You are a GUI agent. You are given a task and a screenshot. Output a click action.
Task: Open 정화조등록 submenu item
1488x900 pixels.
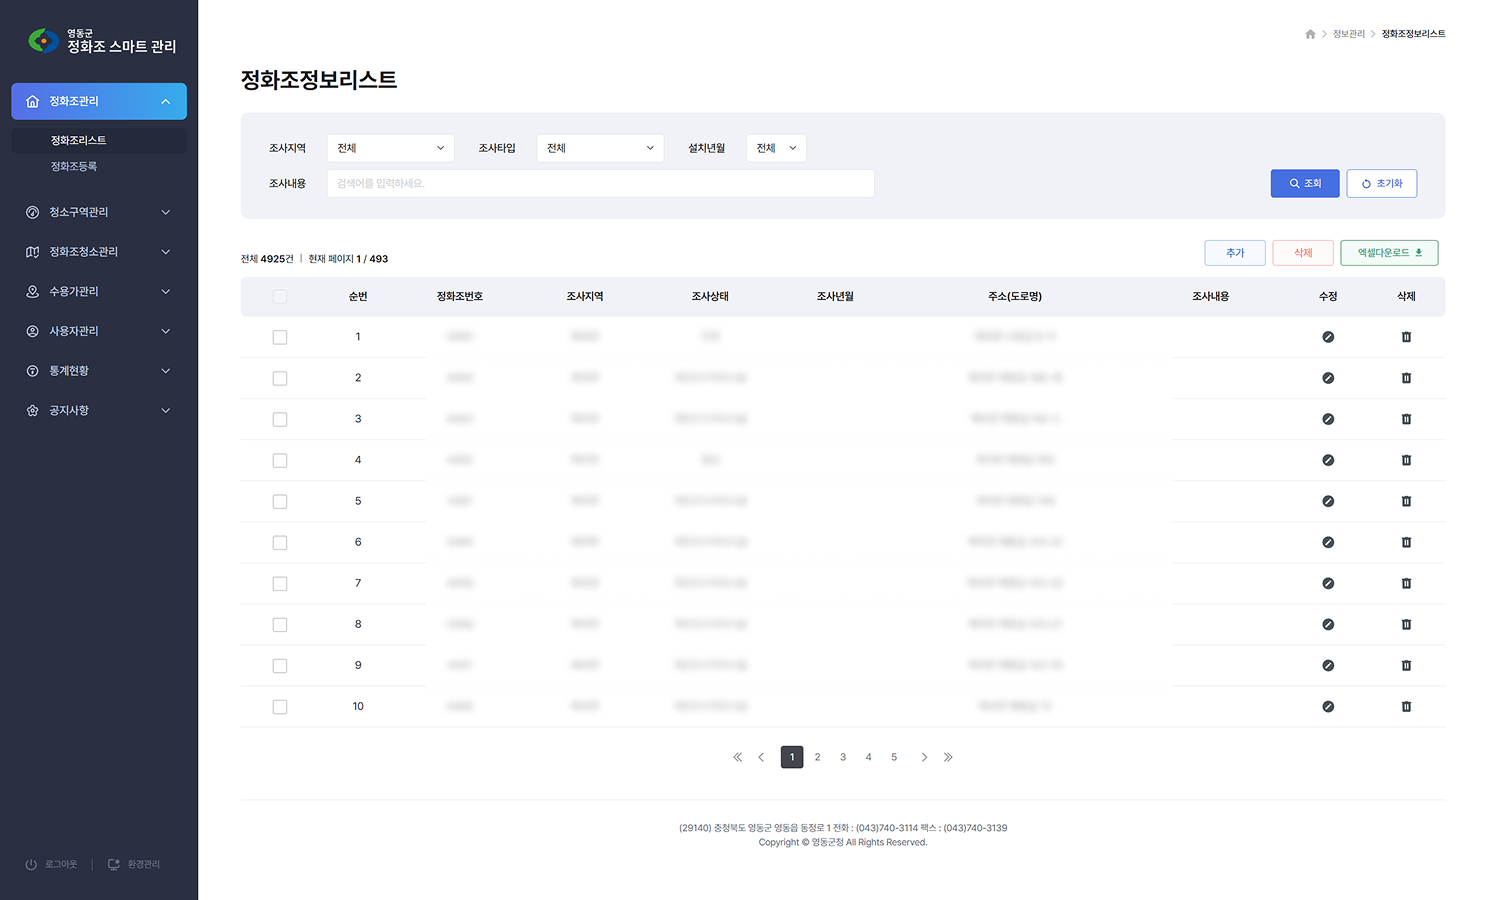74,166
